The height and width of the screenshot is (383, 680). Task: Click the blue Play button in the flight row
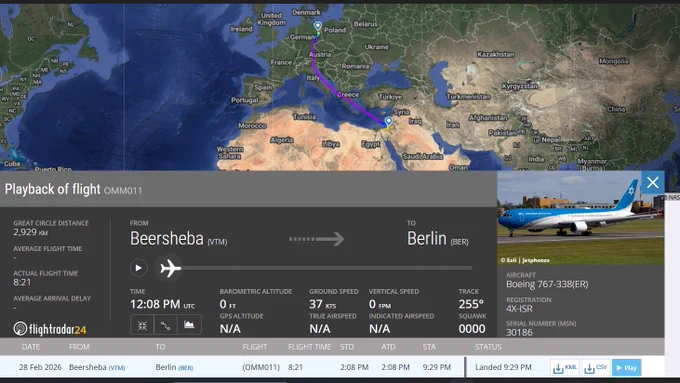pos(627,368)
